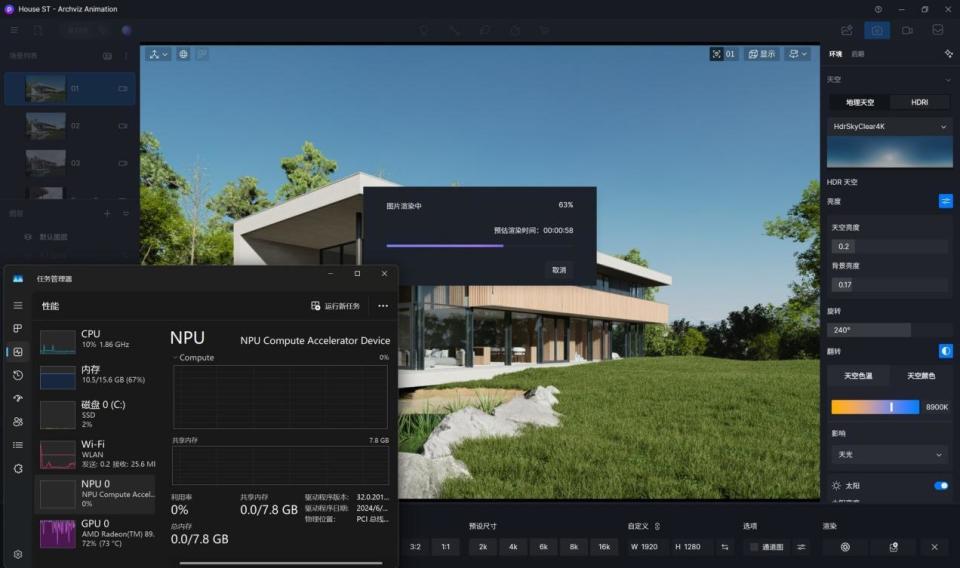Swap width and height with the arrows icon
960x568 pixels.
click(x=725, y=547)
